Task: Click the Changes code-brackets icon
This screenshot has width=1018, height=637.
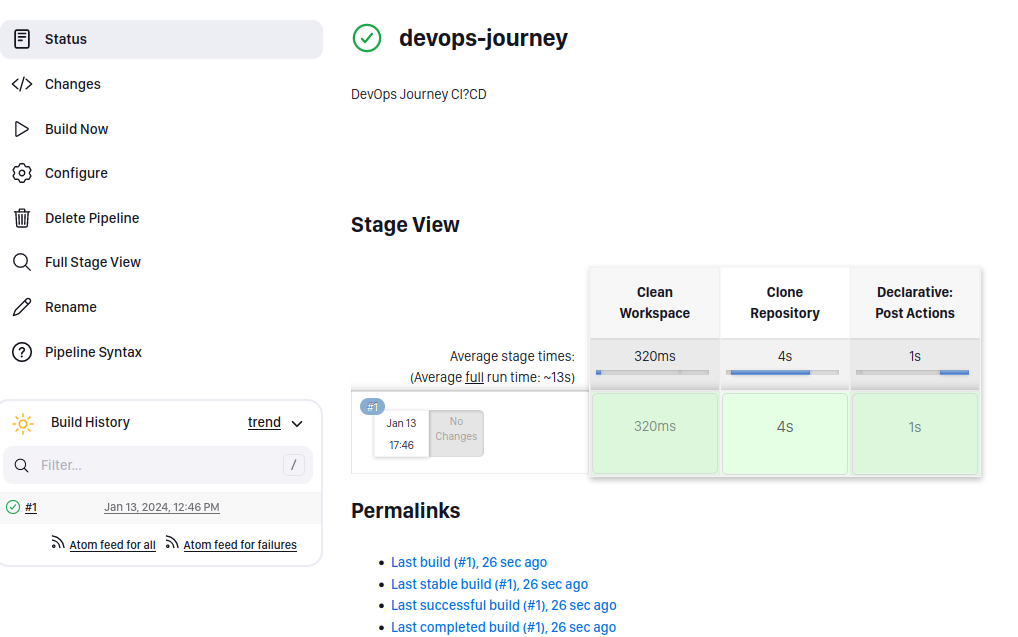Action: [x=22, y=84]
